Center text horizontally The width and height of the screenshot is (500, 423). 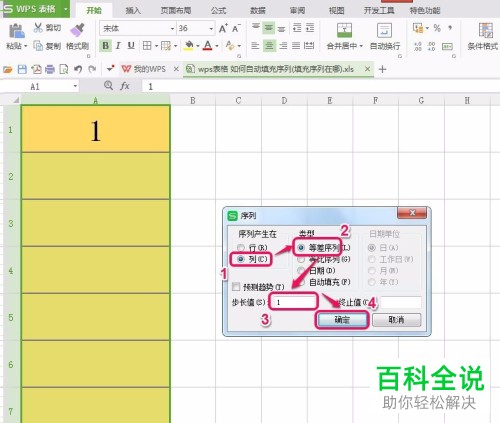269,46
